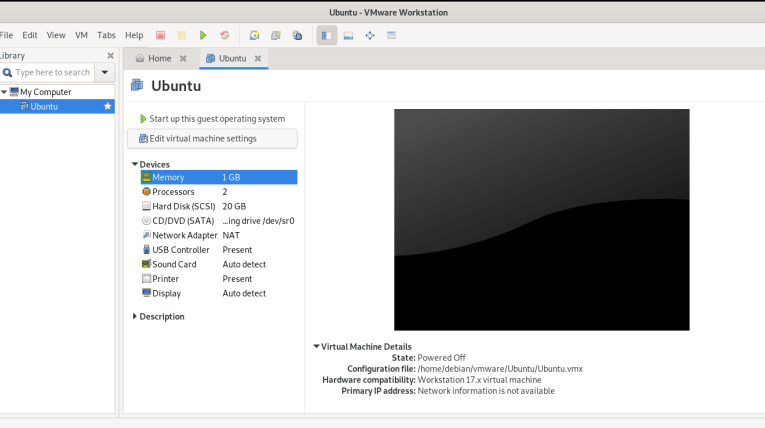Image resolution: width=765 pixels, height=428 pixels.
Task: Click the library search input field
Action: pyautogui.click(x=48, y=72)
